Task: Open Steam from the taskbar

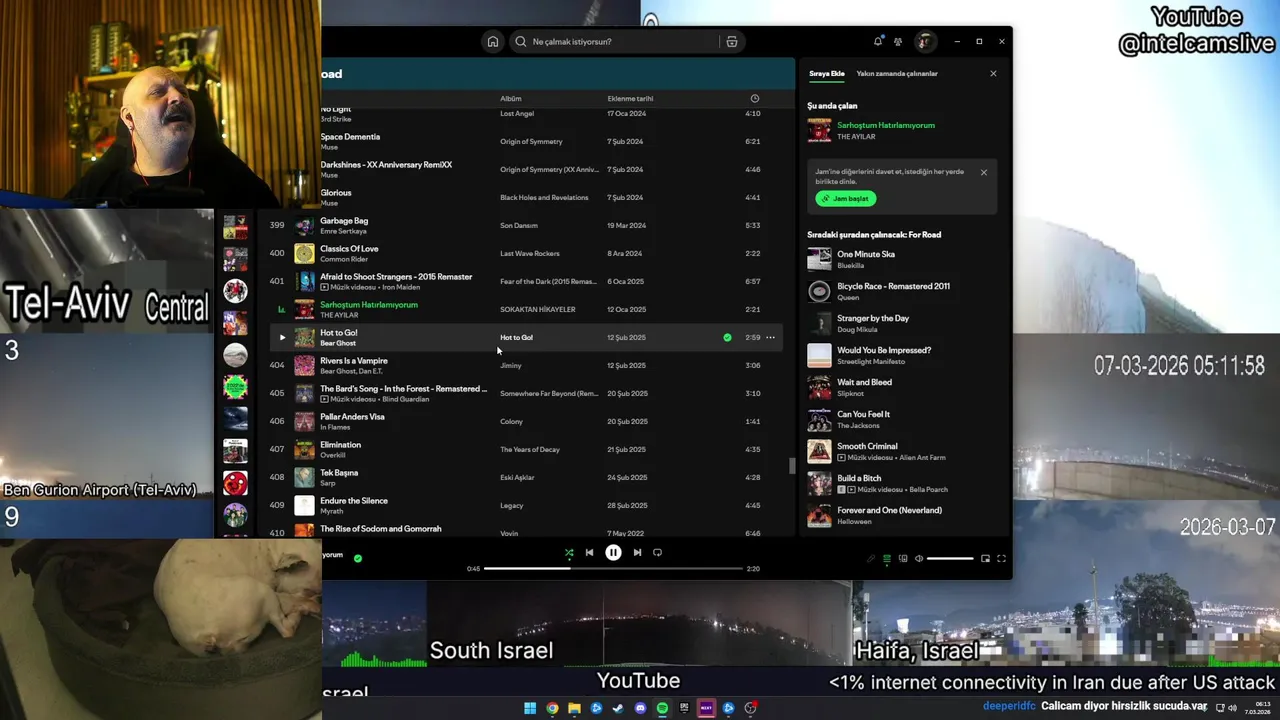Action: click(x=618, y=708)
